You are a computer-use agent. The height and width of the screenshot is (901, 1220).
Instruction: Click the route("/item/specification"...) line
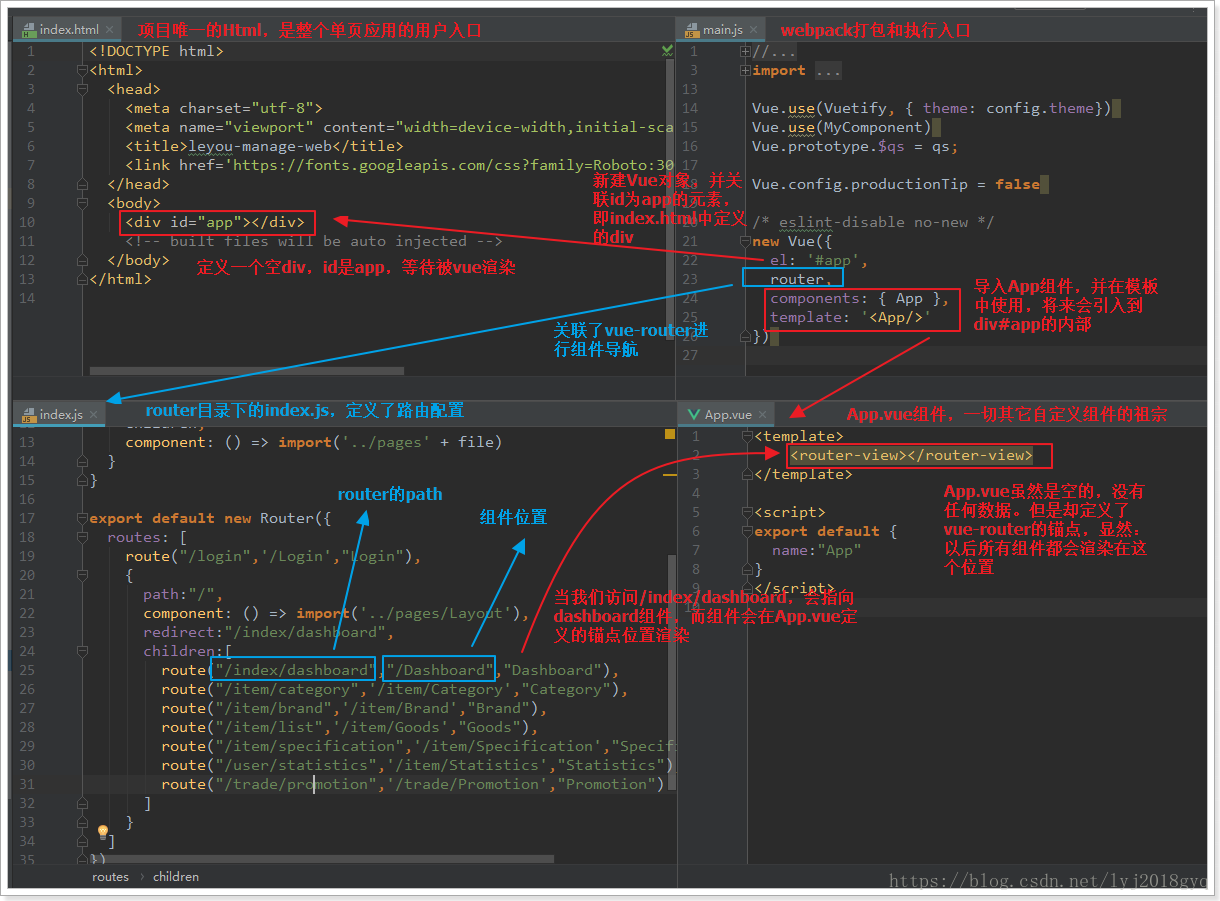tap(418, 746)
